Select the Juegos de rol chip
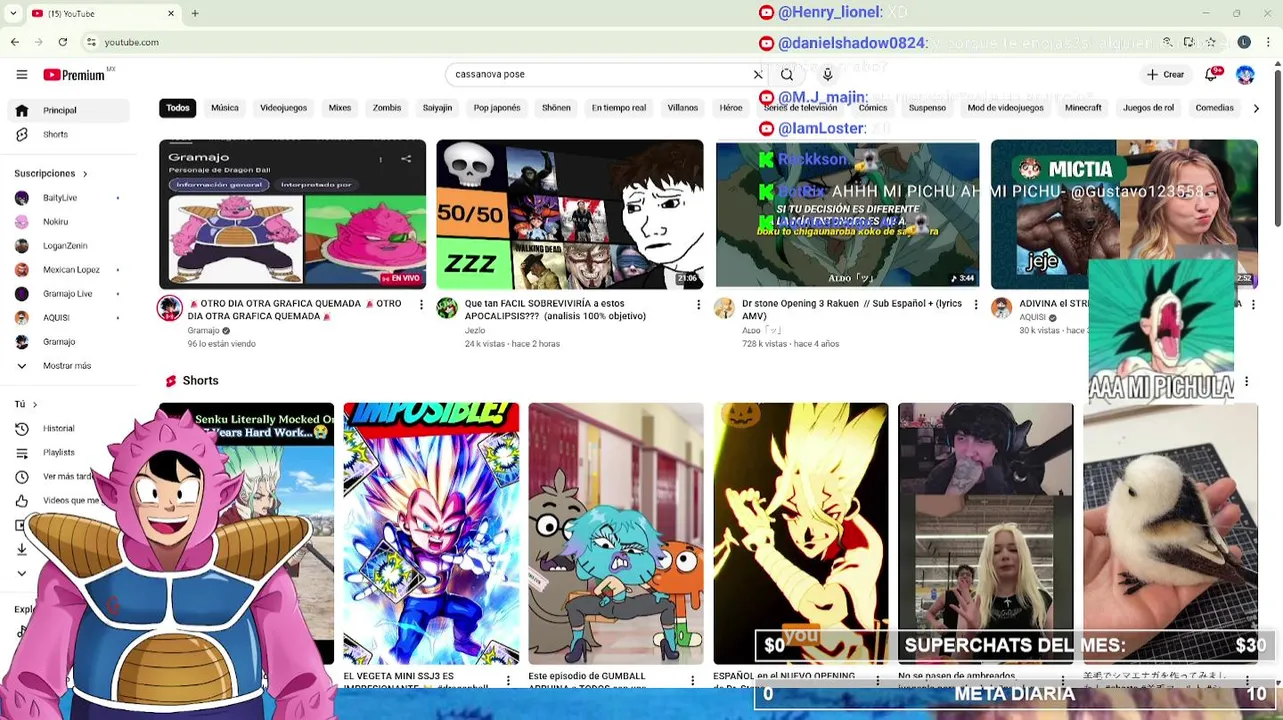Screen dimensions: 1283x720 point(1148,107)
